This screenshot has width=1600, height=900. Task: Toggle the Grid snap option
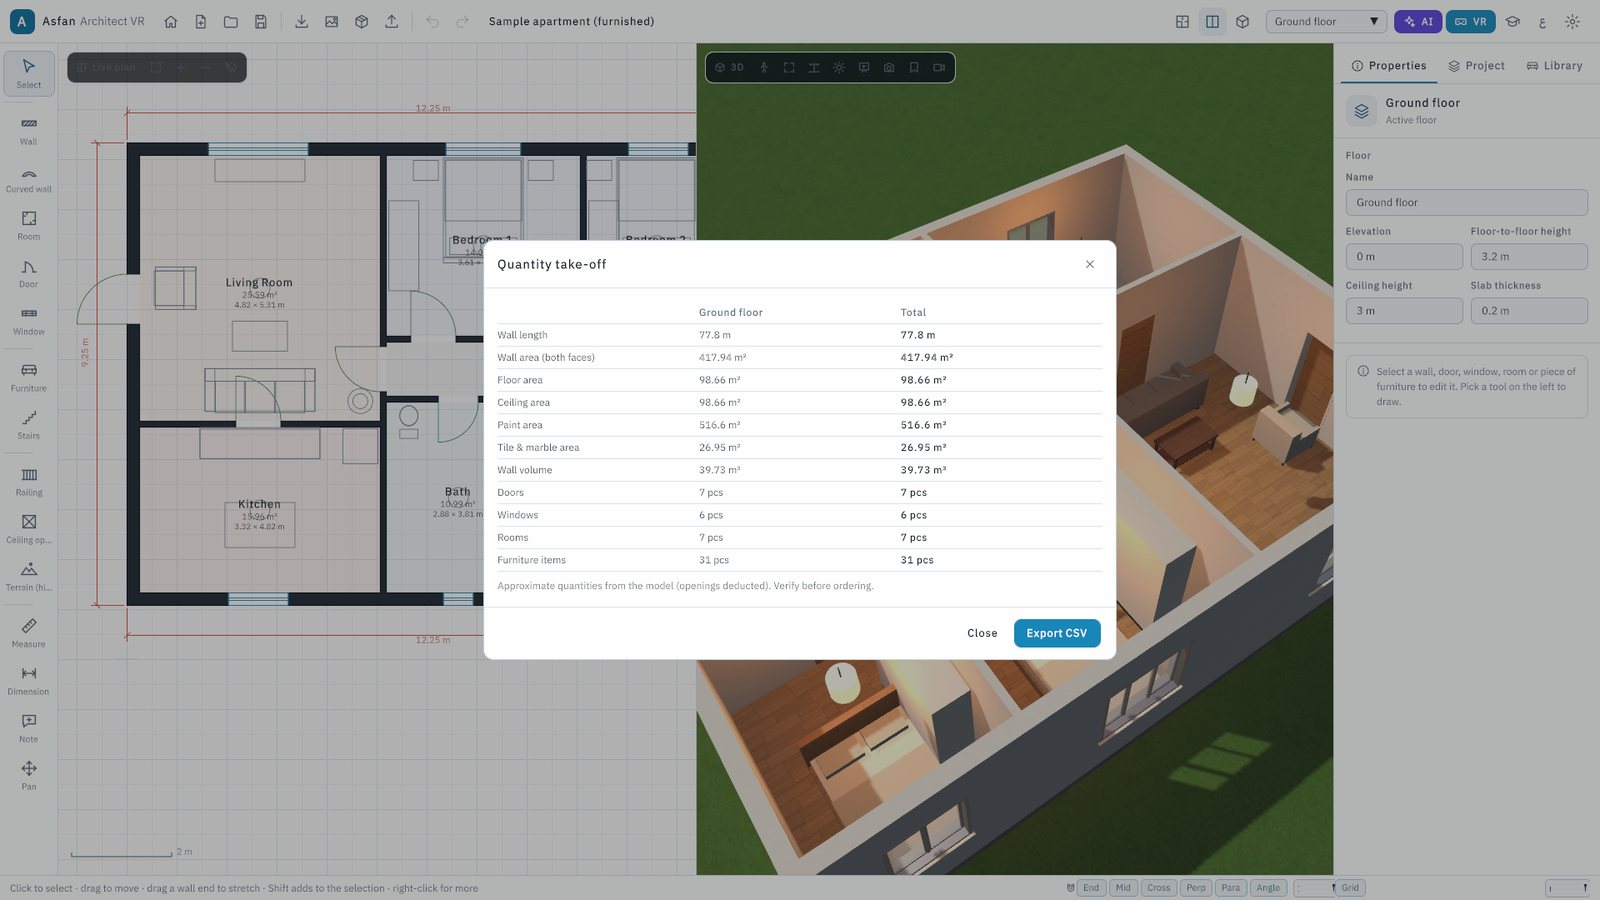point(1350,888)
